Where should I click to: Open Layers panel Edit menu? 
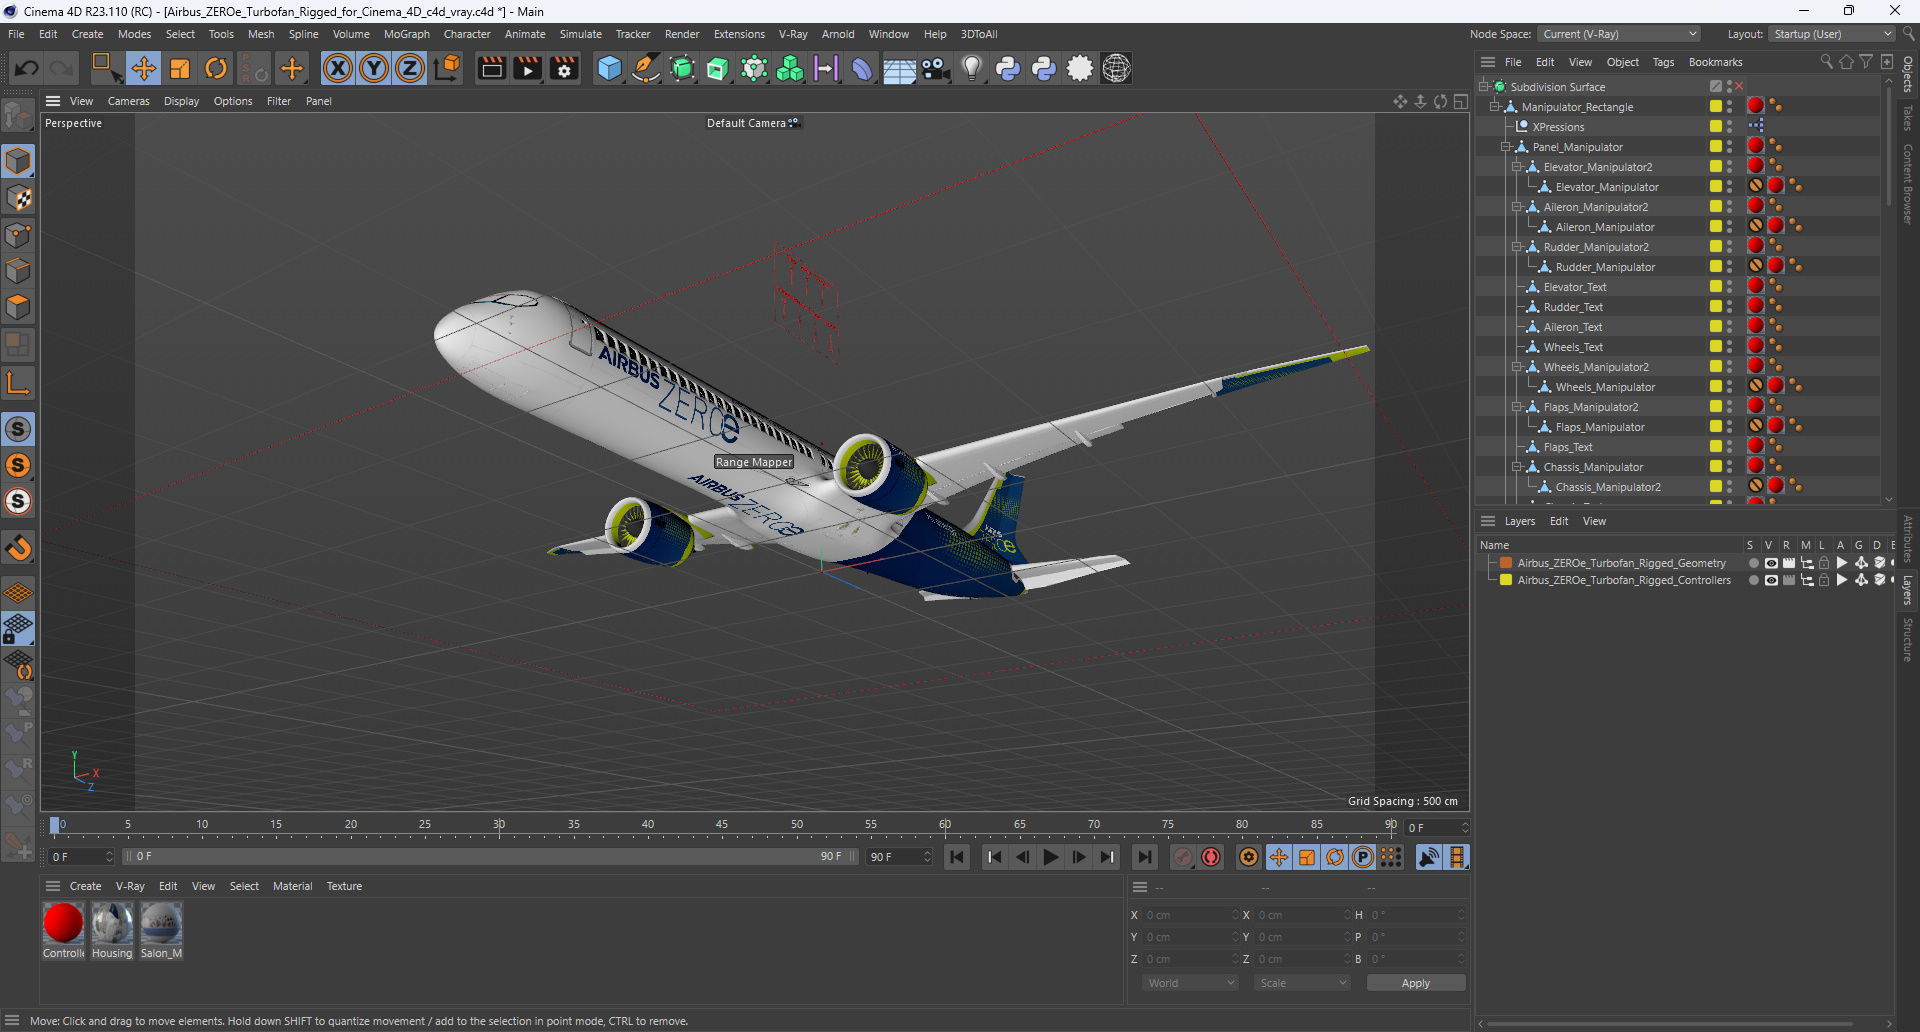[1559, 521]
